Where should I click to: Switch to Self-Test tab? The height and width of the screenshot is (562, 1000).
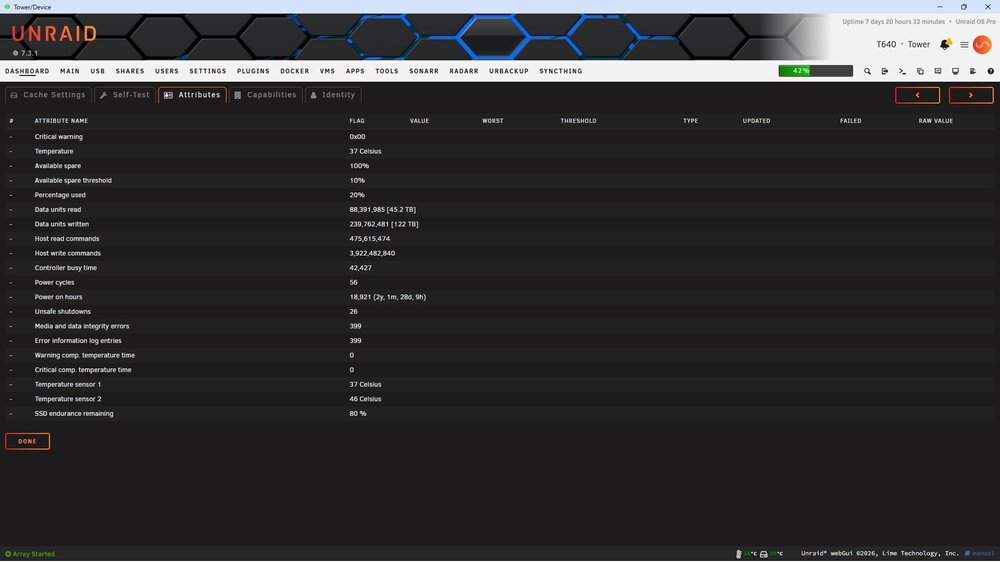click(x=125, y=95)
